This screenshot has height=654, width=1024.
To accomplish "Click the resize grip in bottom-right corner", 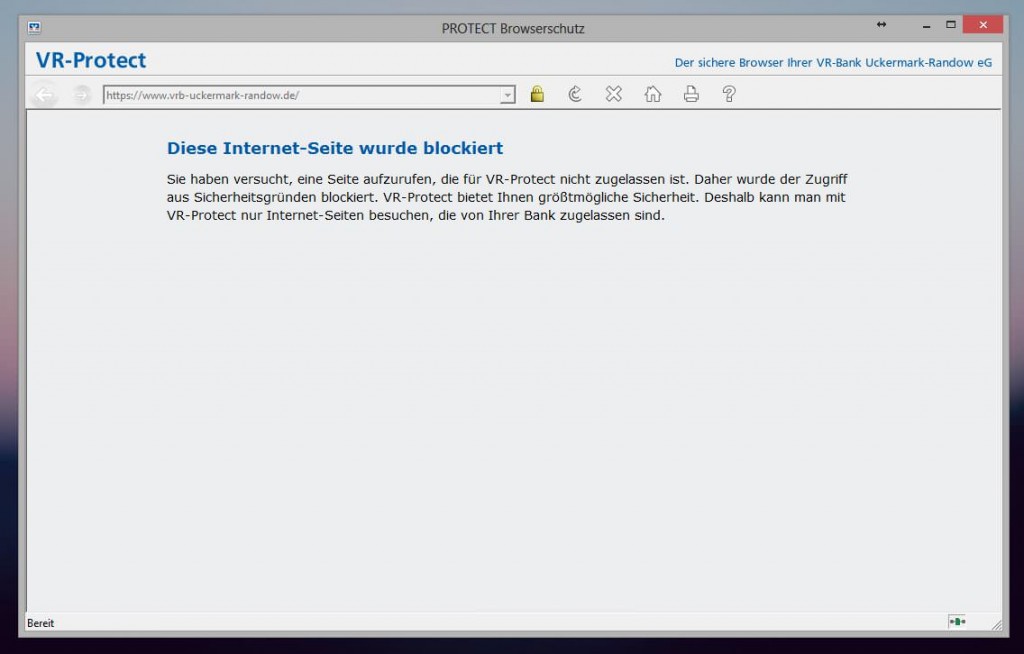I will 996,625.
